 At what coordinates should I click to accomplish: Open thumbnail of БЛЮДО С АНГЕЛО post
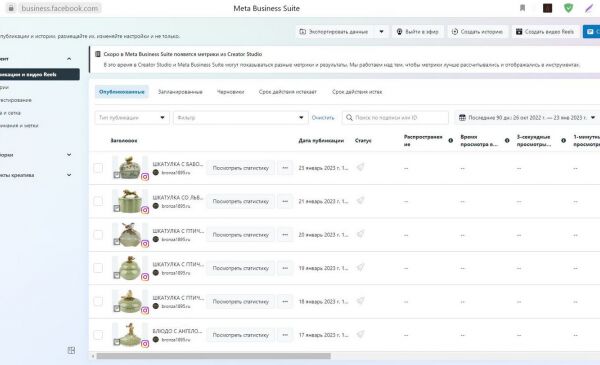pyautogui.click(x=130, y=334)
